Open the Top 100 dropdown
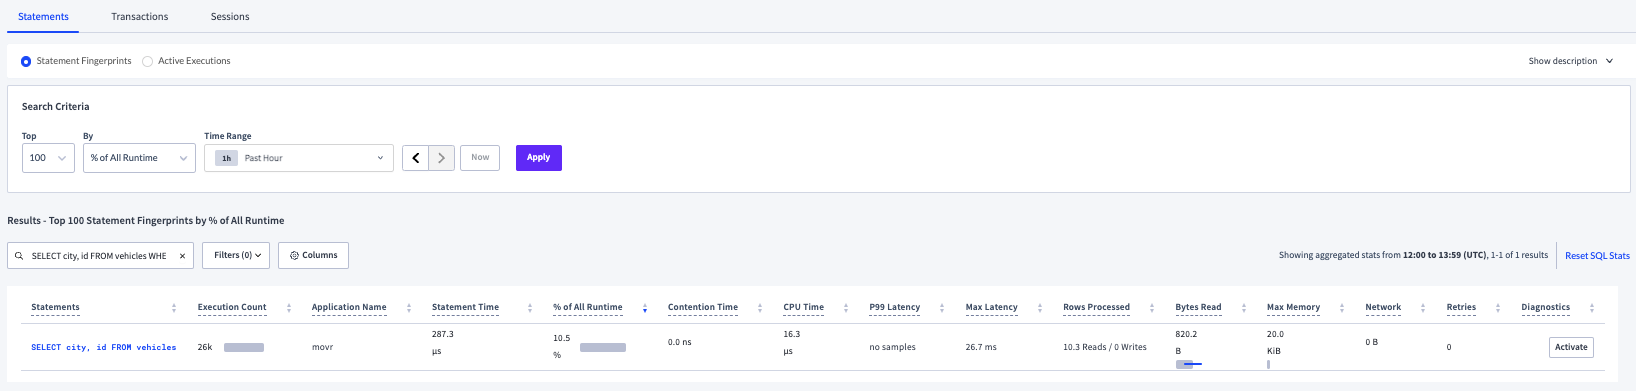Image resolution: width=1636 pixels, height=391 pixels. coord(48,158)
